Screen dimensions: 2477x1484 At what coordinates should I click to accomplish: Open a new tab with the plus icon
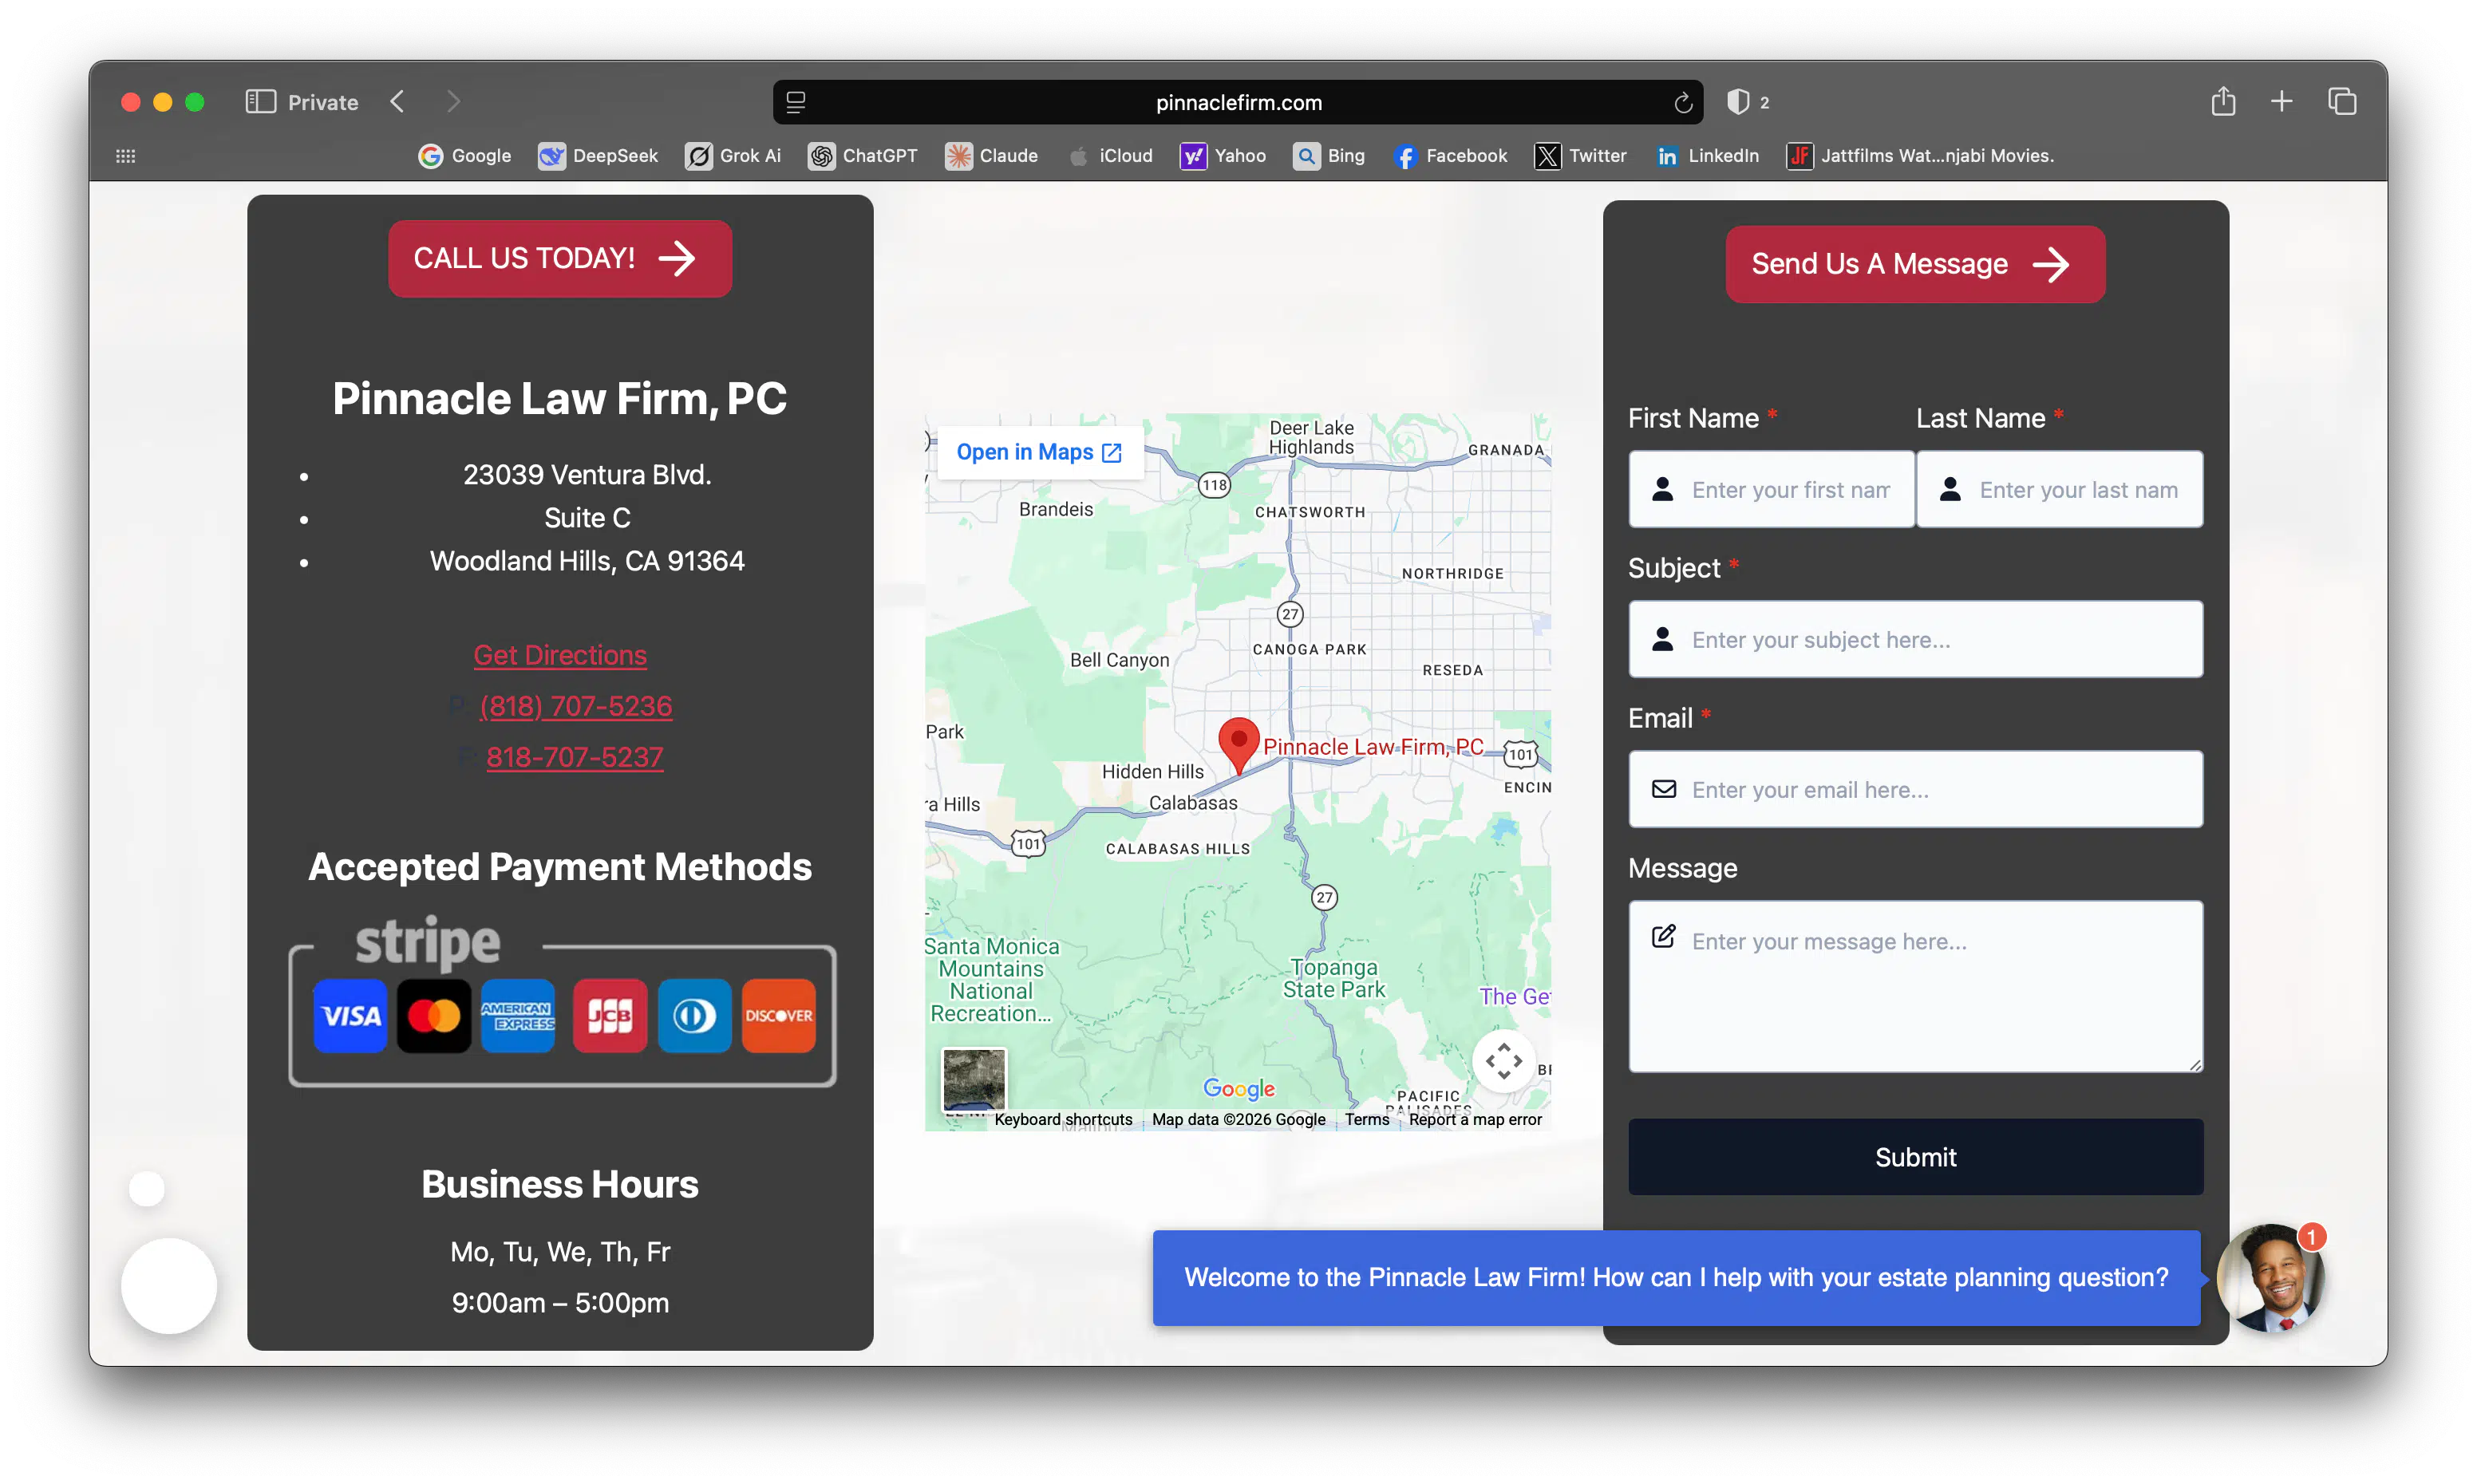tap(2282, 101)
